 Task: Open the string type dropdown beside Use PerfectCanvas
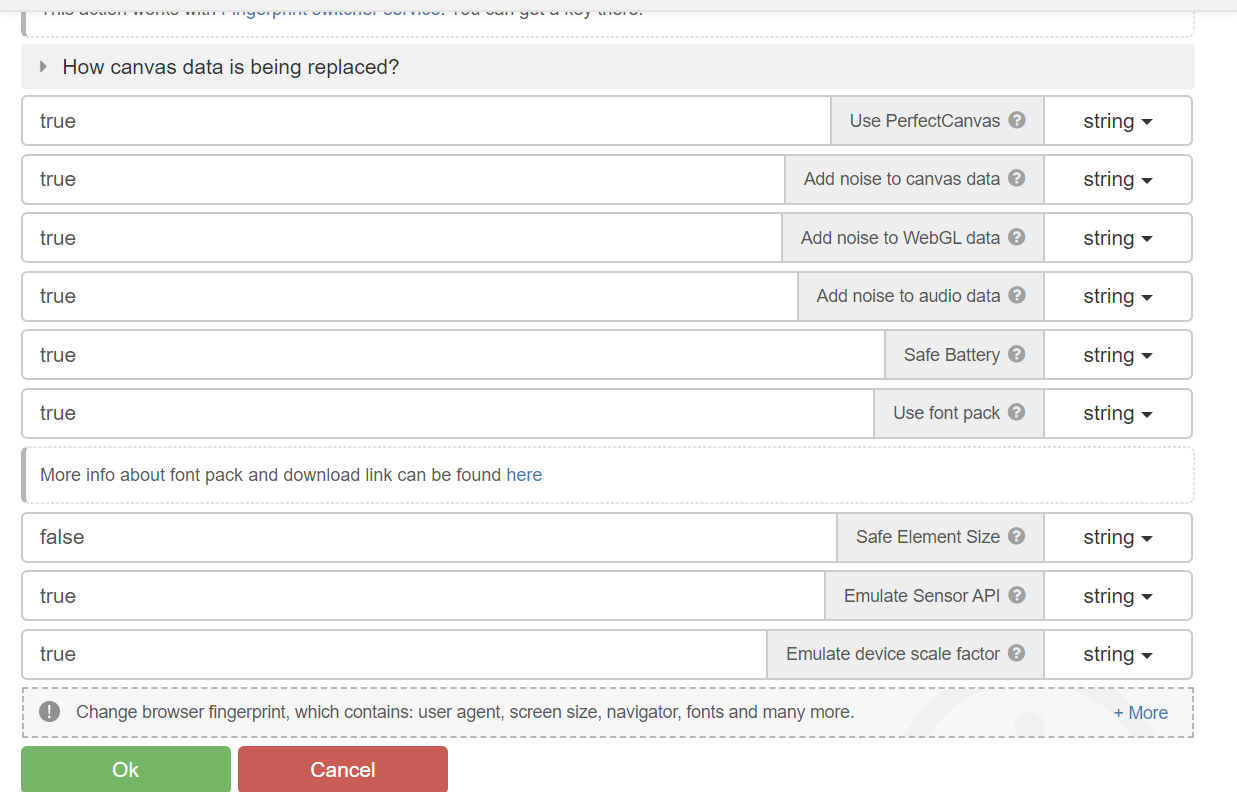pos(1117,120)
